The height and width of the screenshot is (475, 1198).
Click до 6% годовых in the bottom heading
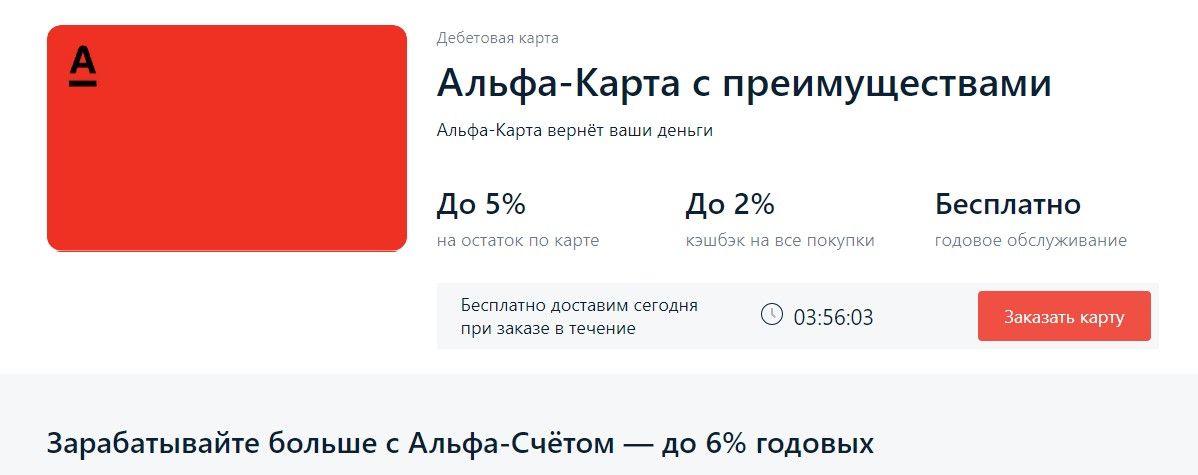[x=767, y=443]
